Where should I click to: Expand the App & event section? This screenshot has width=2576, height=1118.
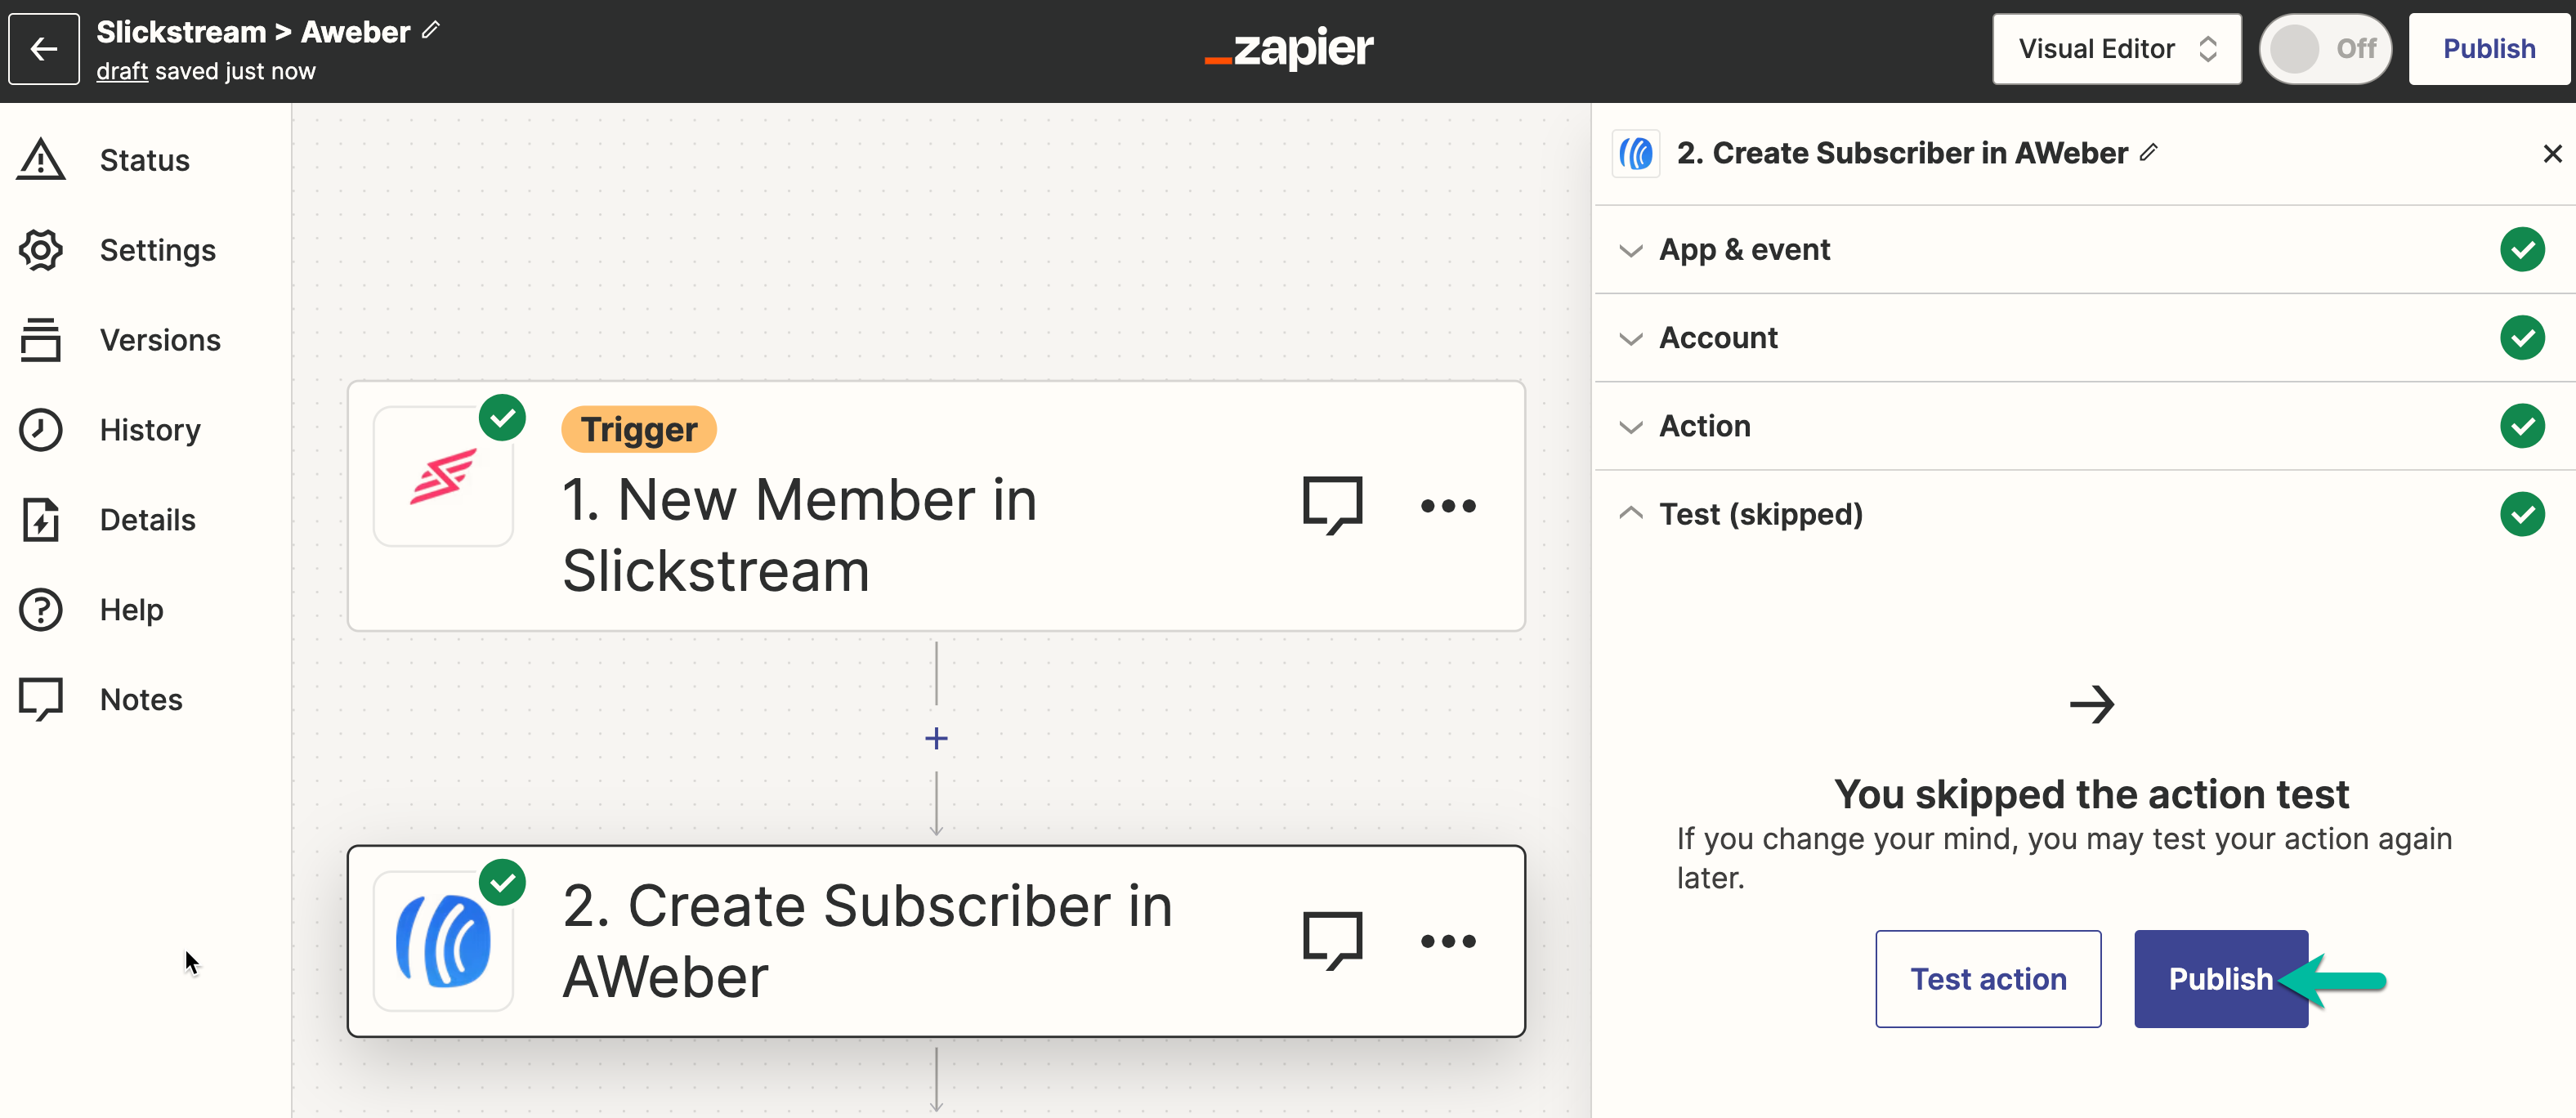pyautogui.click(x=2084, y=250)
